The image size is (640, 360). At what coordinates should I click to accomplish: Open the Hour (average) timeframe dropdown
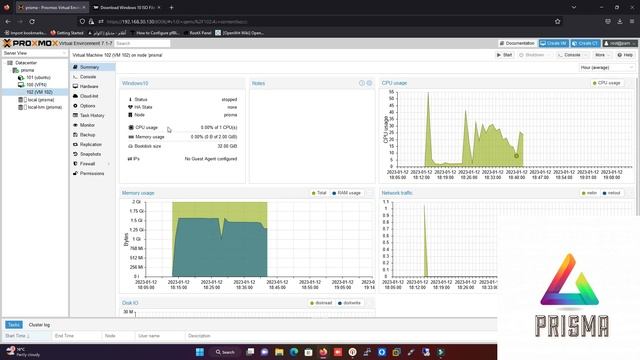pos(606,68)
